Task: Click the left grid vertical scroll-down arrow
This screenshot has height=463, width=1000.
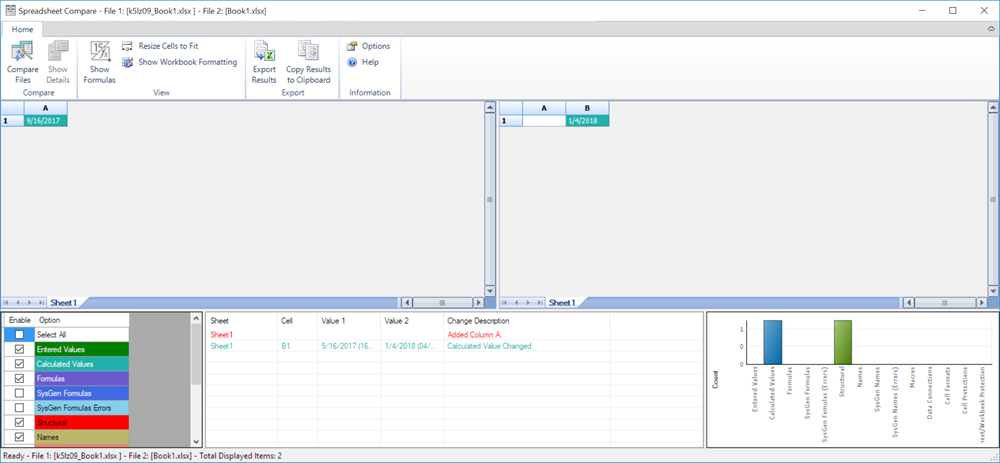Action: pyautogui.click(x=490, y=291)
